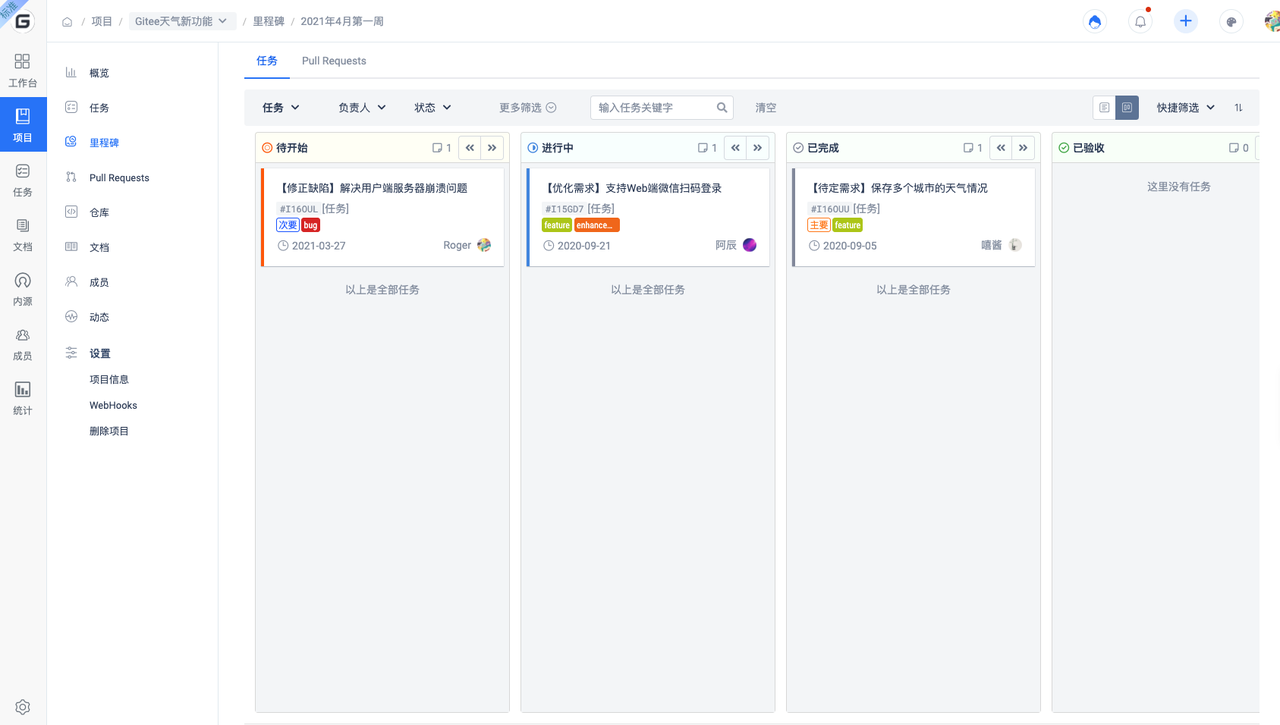Image resolution: width=1280 pixels, height=725 pixels.
Task: Click home icon in breadcrumb
Action: 67,21
